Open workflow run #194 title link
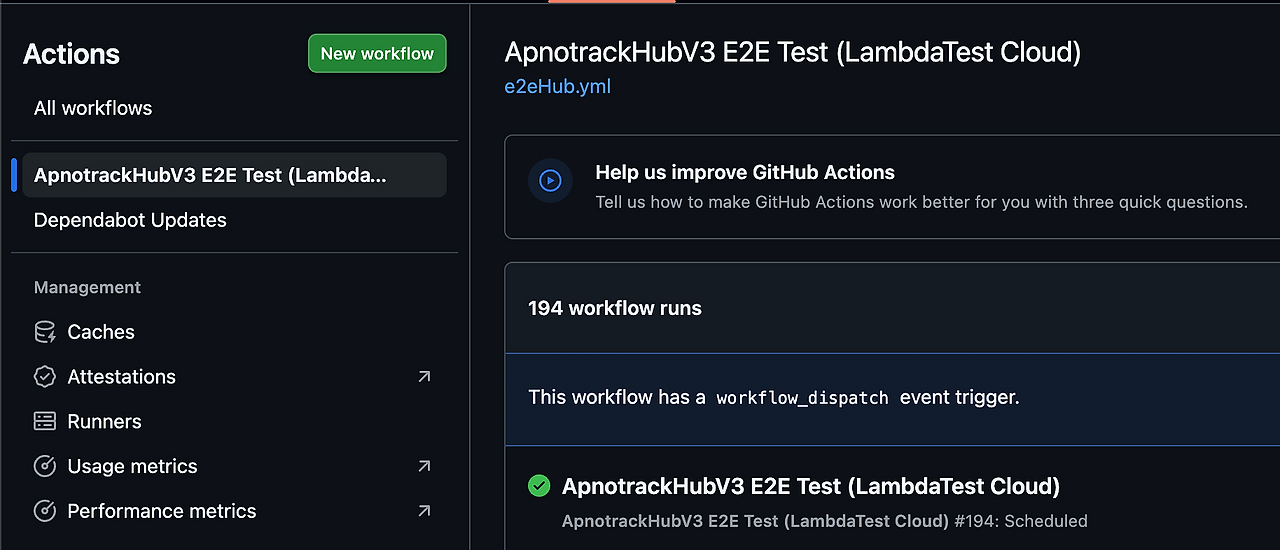Screen dimensions: 1280x550 click(811, 486)
